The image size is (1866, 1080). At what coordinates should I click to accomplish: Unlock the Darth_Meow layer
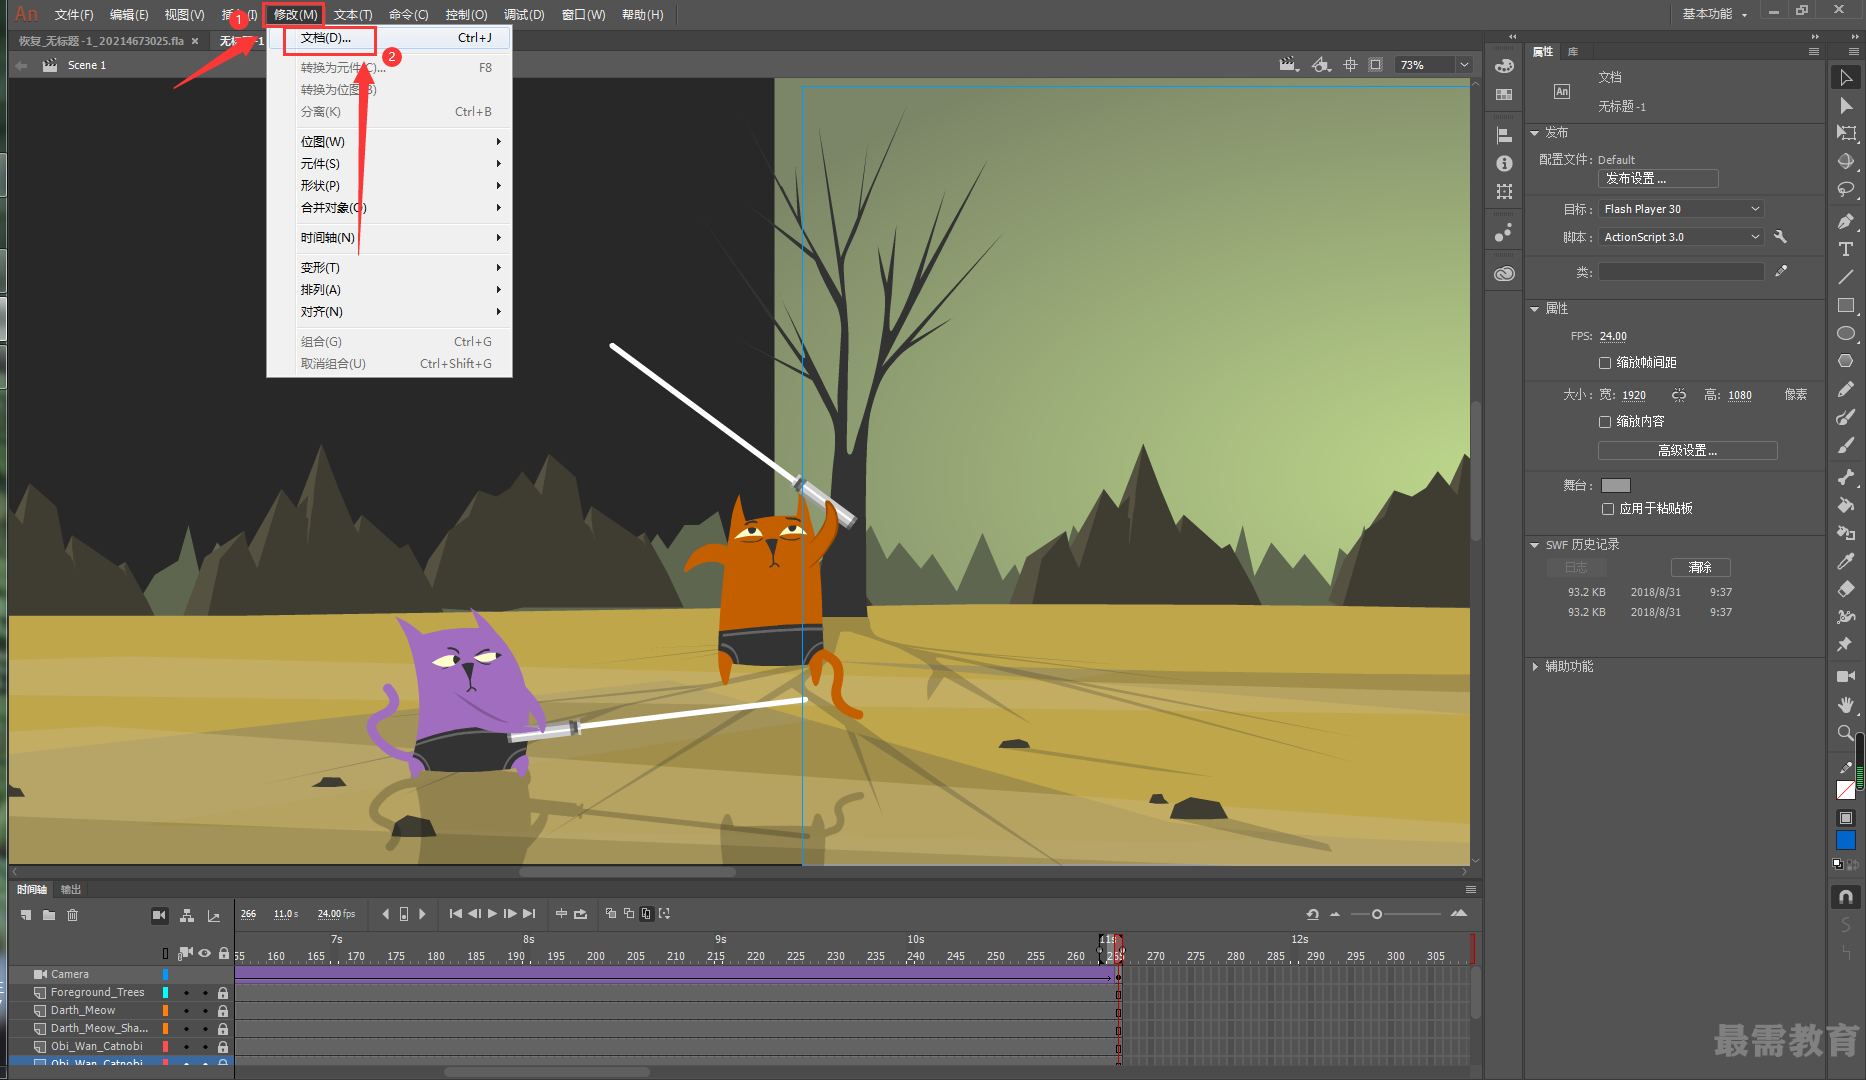(x=223, y=1011)
